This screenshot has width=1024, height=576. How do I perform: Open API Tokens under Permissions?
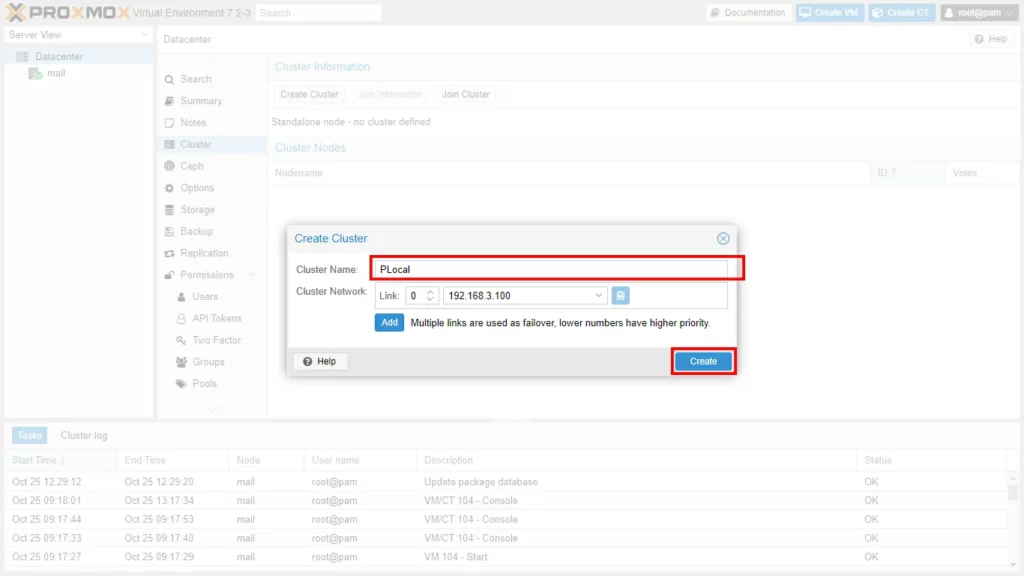pos(216,318)
